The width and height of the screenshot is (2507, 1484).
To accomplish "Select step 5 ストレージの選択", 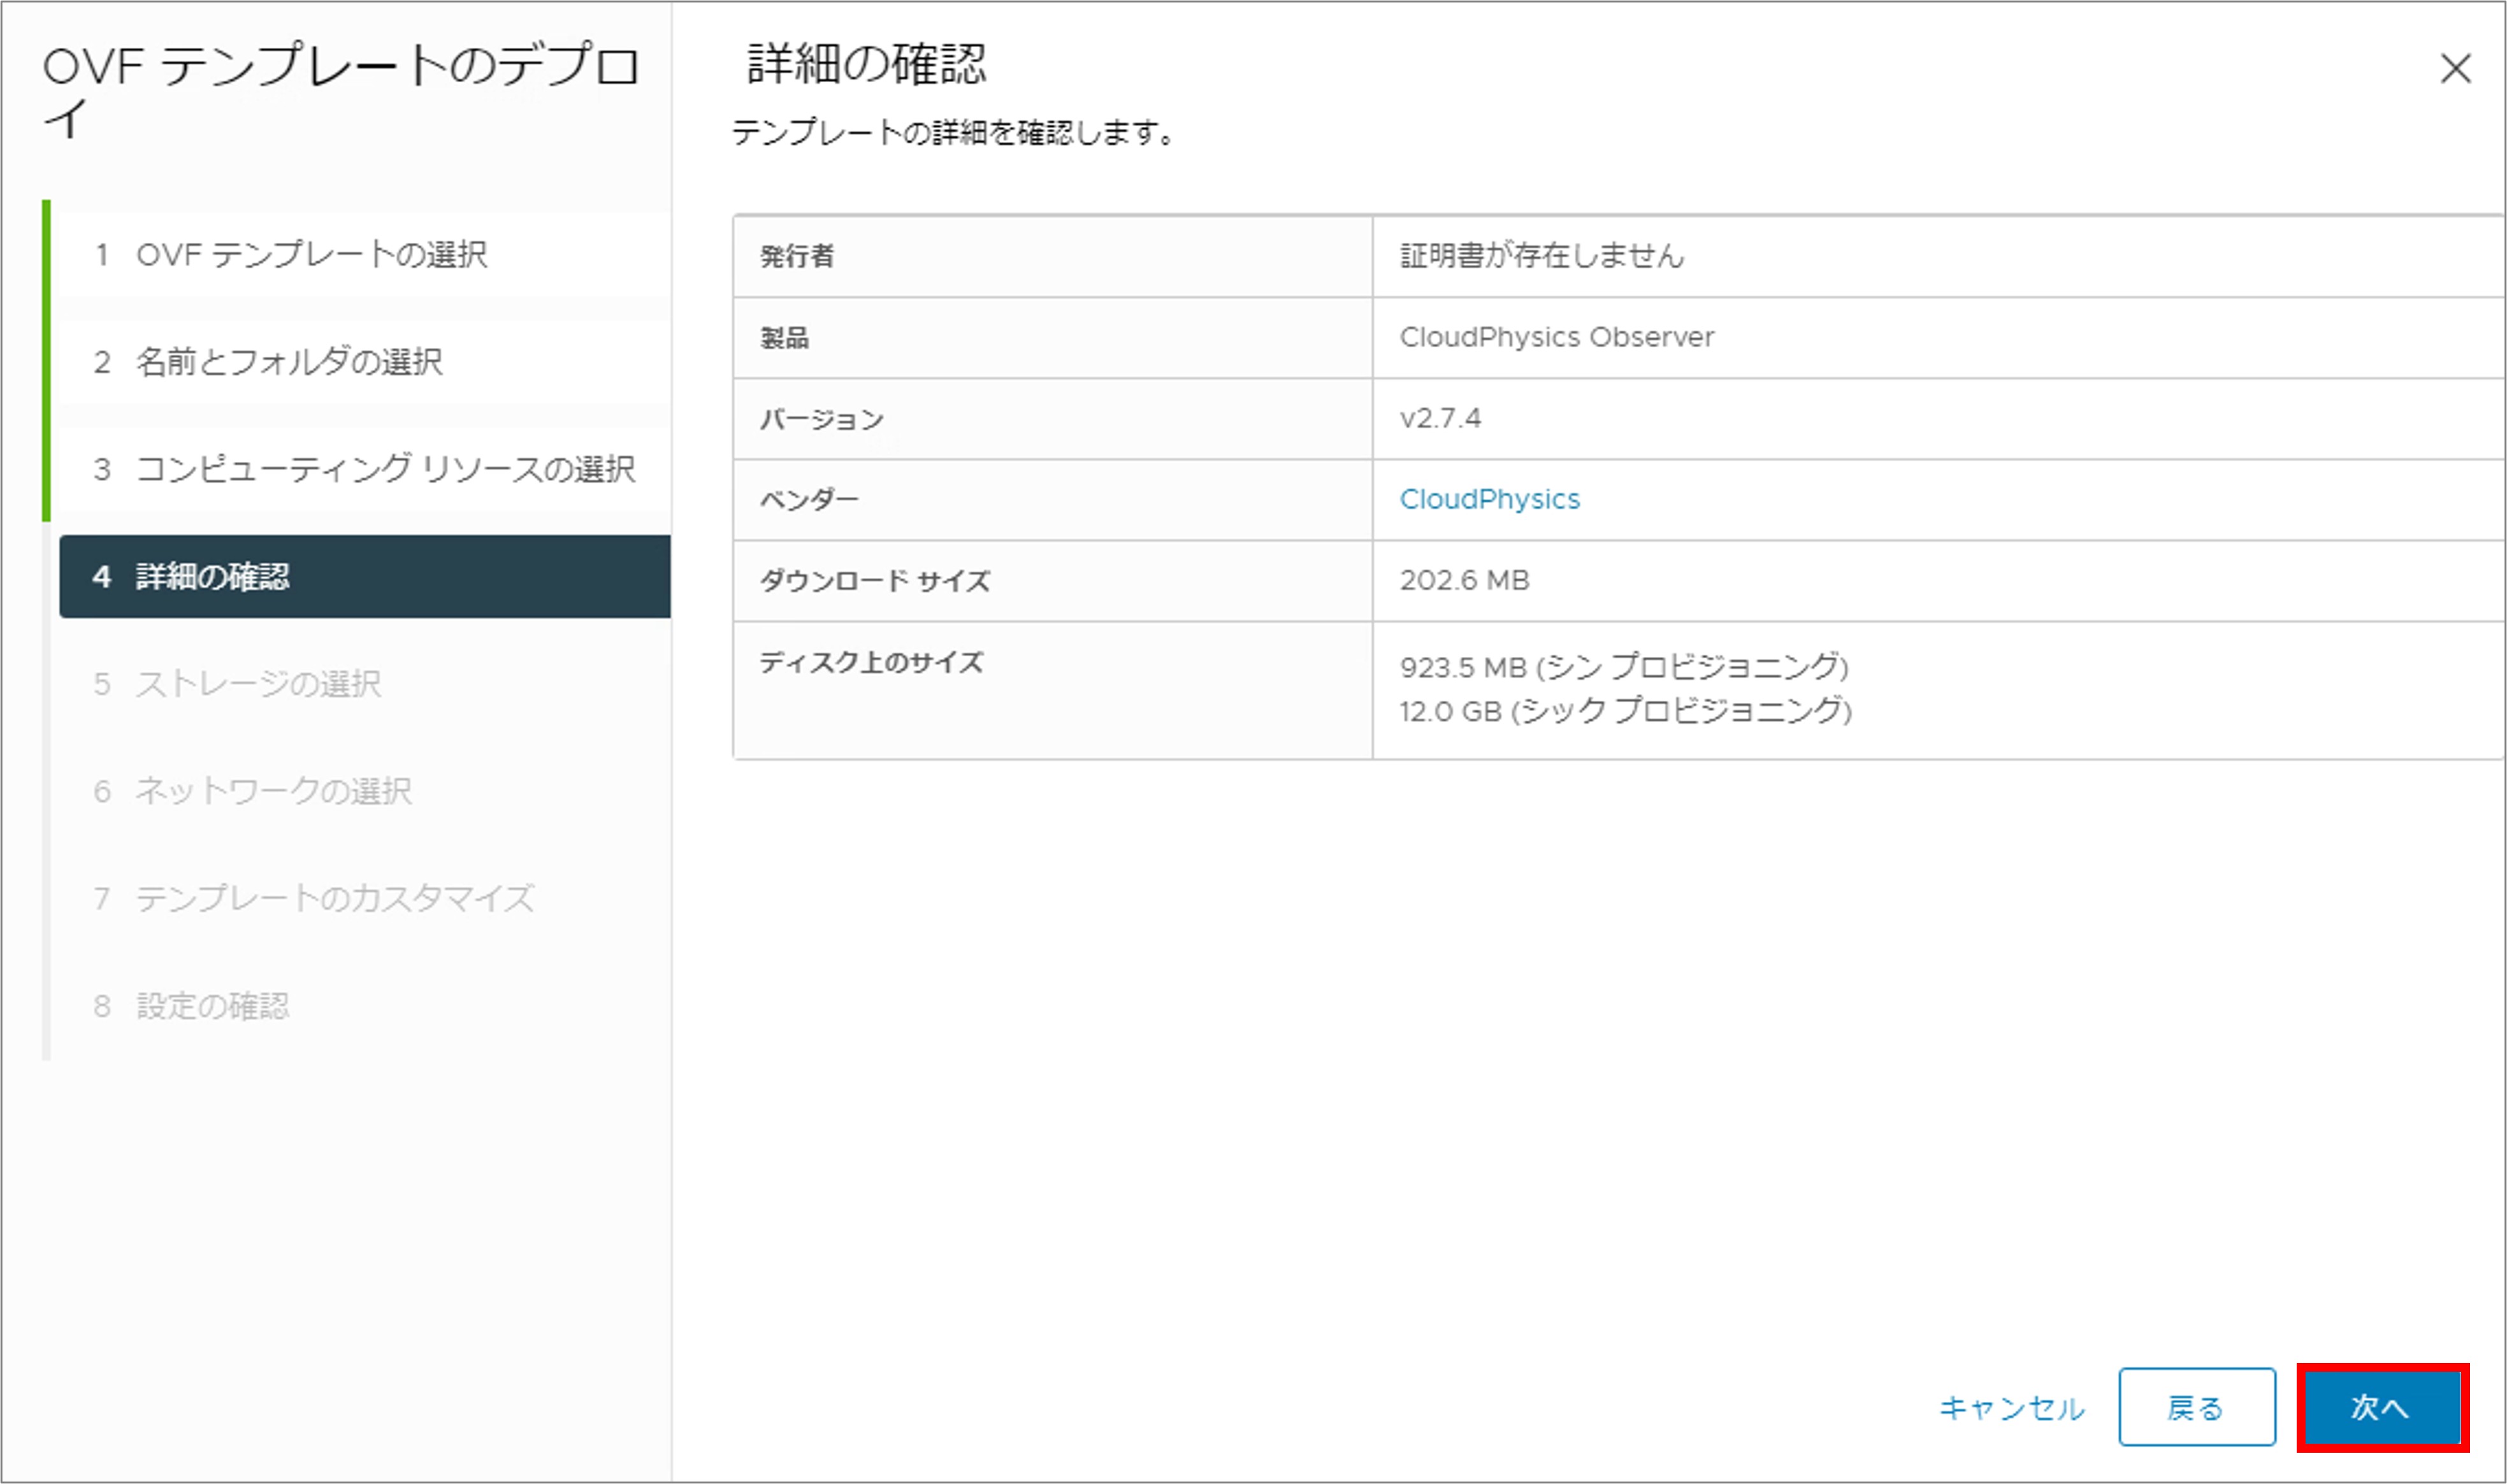I will click(258, 683).
